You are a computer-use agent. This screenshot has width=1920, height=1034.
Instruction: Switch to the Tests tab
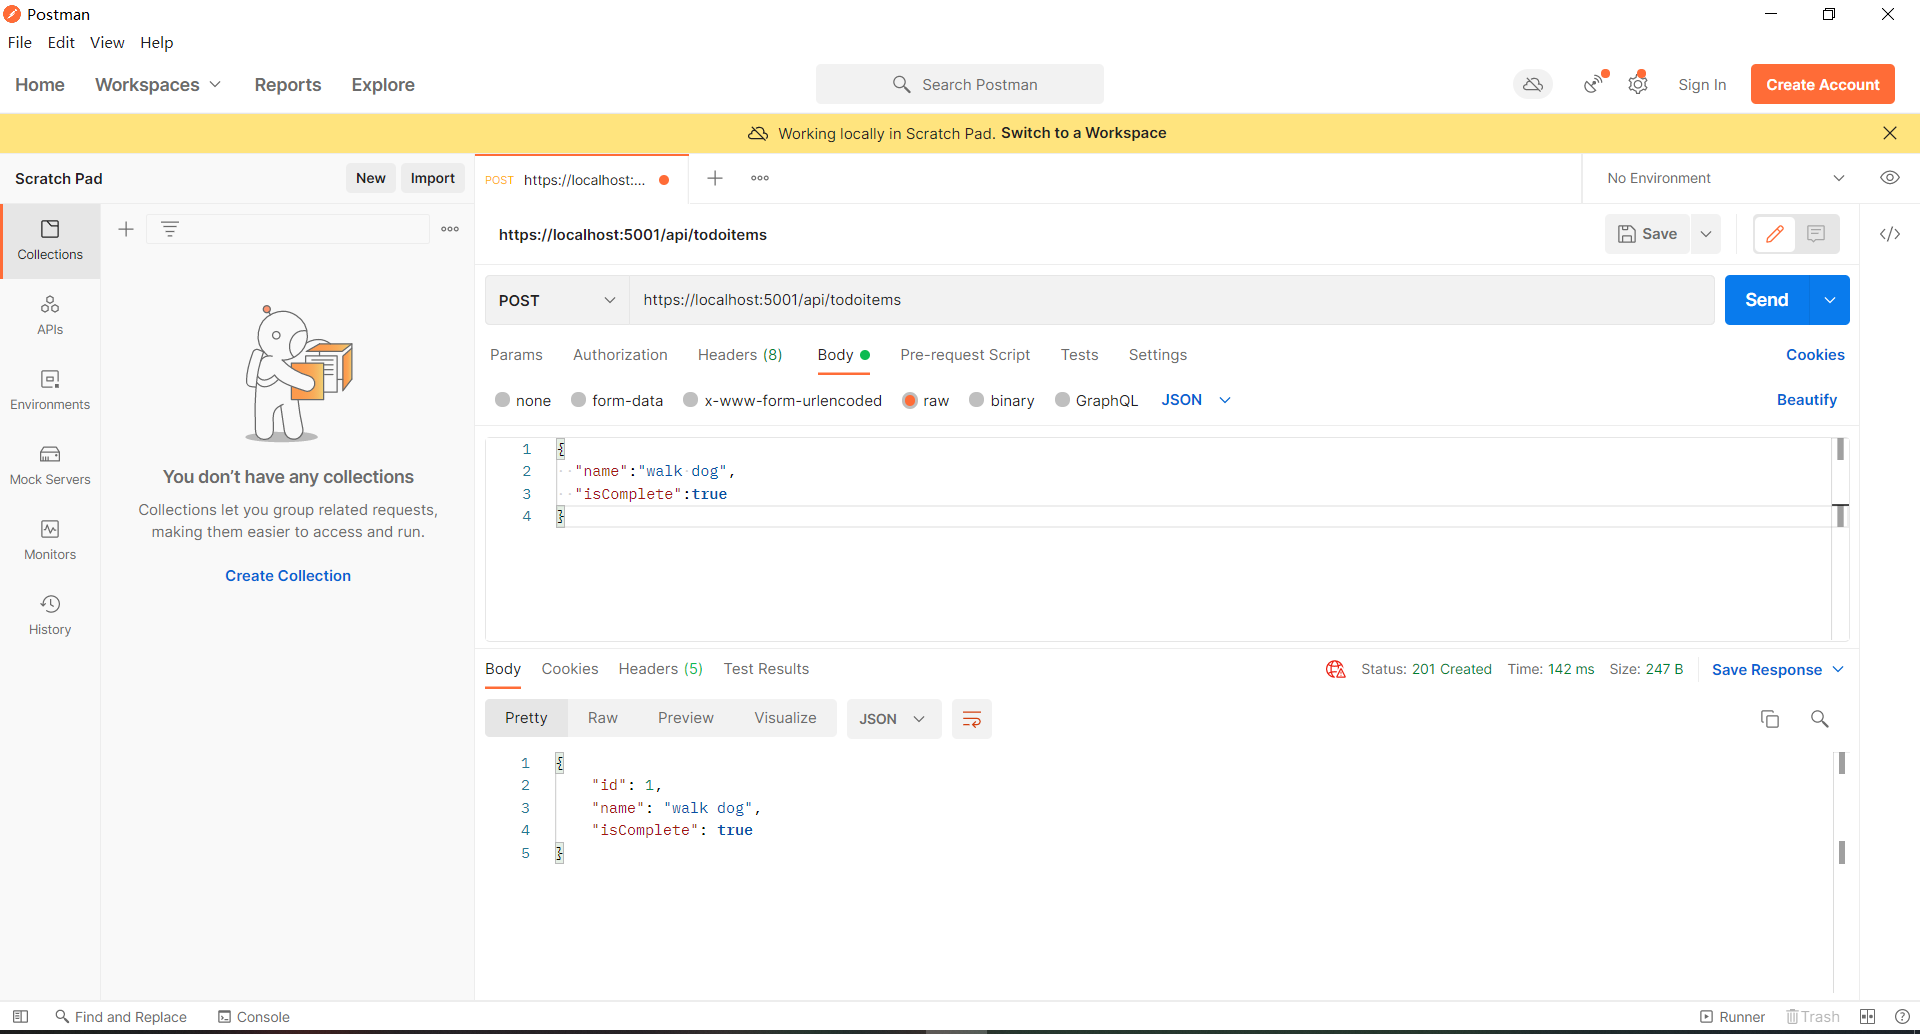1080,355
